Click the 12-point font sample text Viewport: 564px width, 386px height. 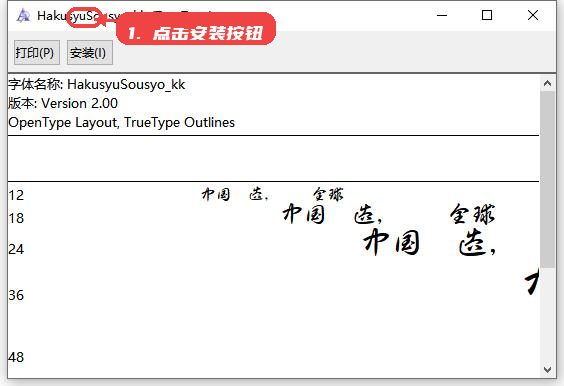[272, 194]
